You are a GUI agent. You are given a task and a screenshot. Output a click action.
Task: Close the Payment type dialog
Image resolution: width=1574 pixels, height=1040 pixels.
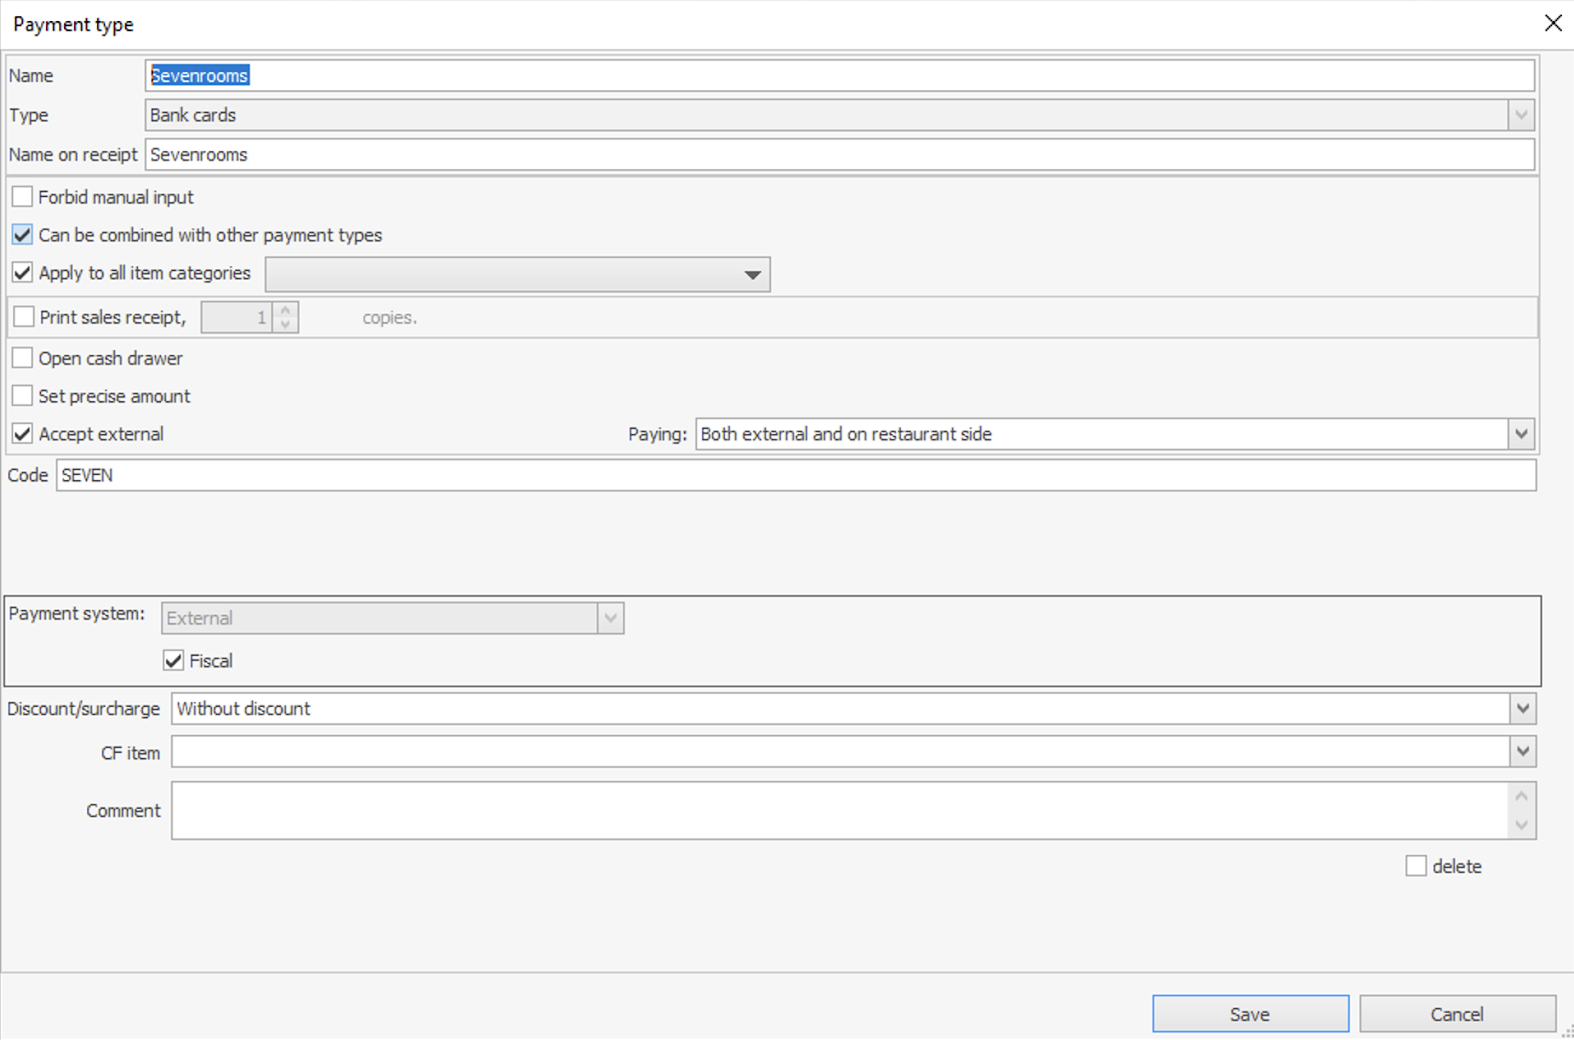click(x=1552, y=23)
